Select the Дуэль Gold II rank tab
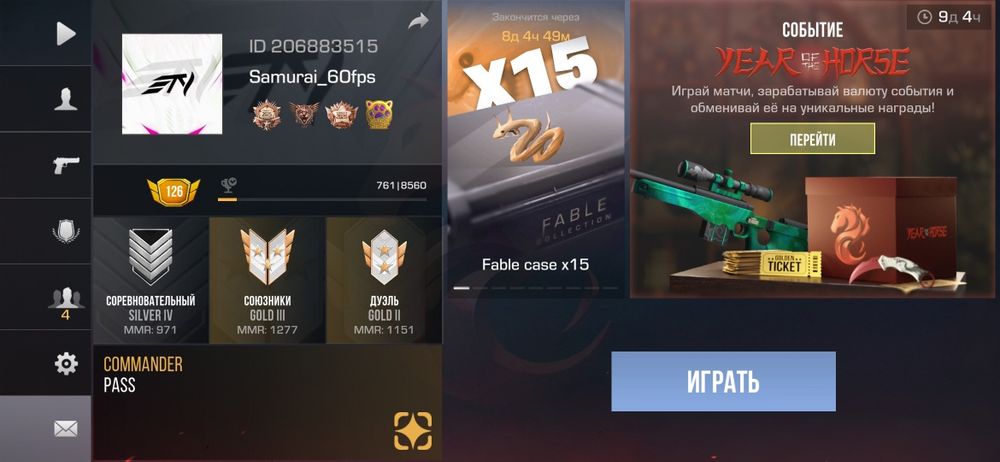This screenshot has height=462, width=1000. pos(384,280)
